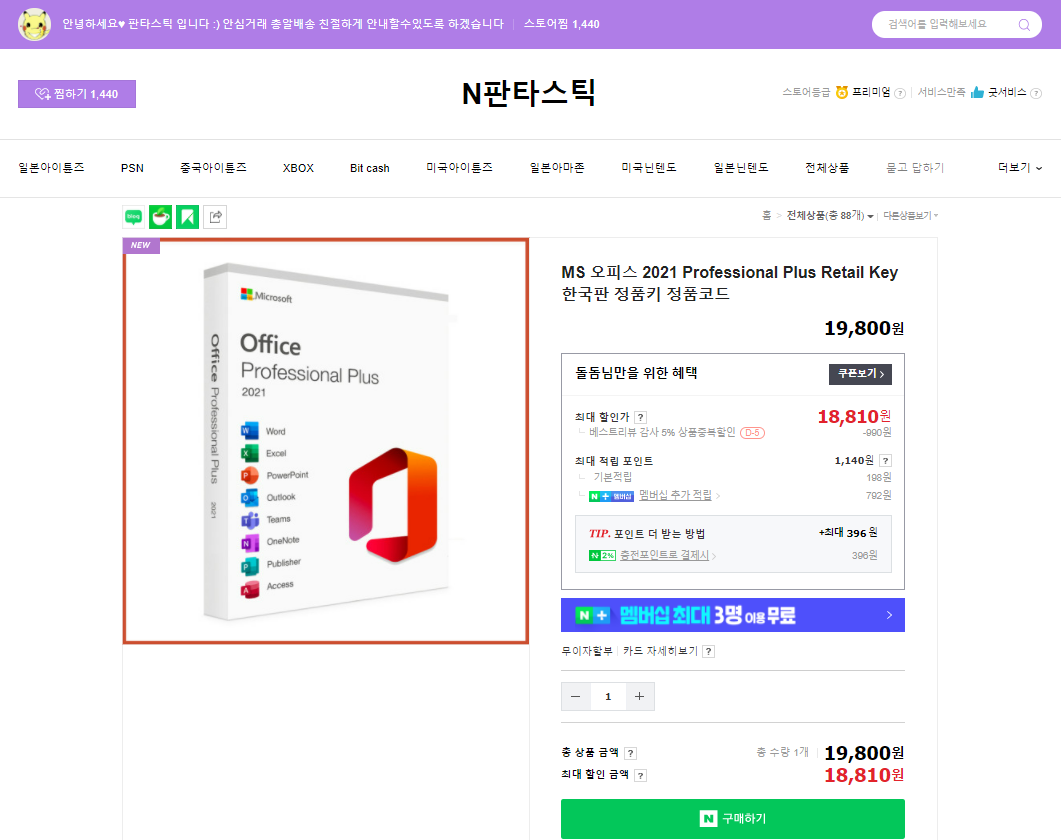The image size is (1061, 840).
Task: Click the 프리미엄 store grade medal icon
Action: pos(842,93)
